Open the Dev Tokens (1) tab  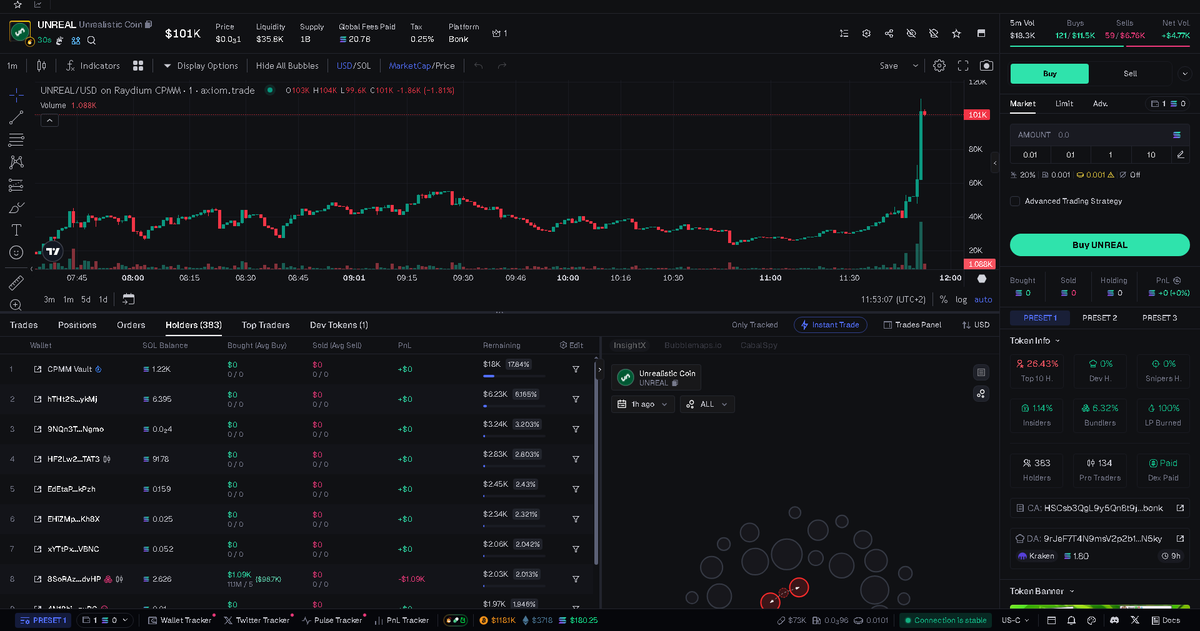click(x=339, y=325)
